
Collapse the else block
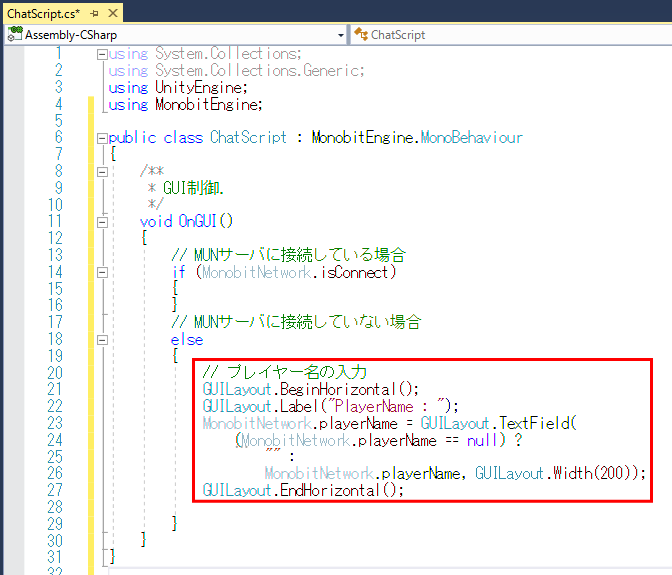click(102, 340)
